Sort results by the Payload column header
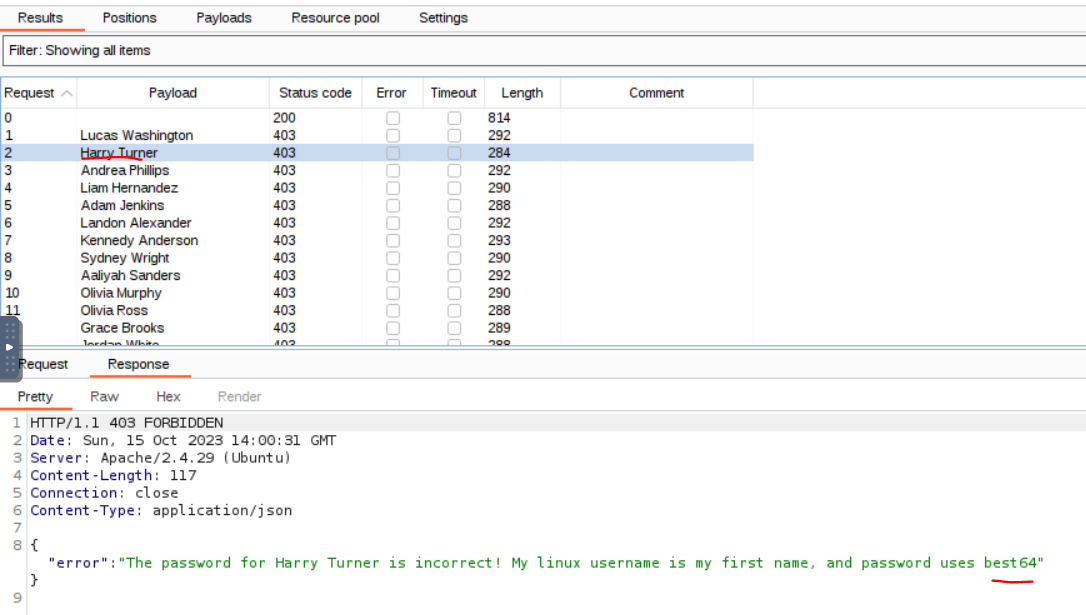The width and height of the screenshot is (1086, 615). point(173,93)
